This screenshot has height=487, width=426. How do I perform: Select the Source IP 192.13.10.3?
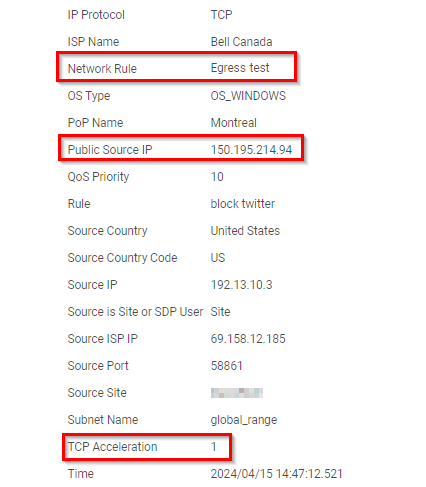click(x=241, y=285)
